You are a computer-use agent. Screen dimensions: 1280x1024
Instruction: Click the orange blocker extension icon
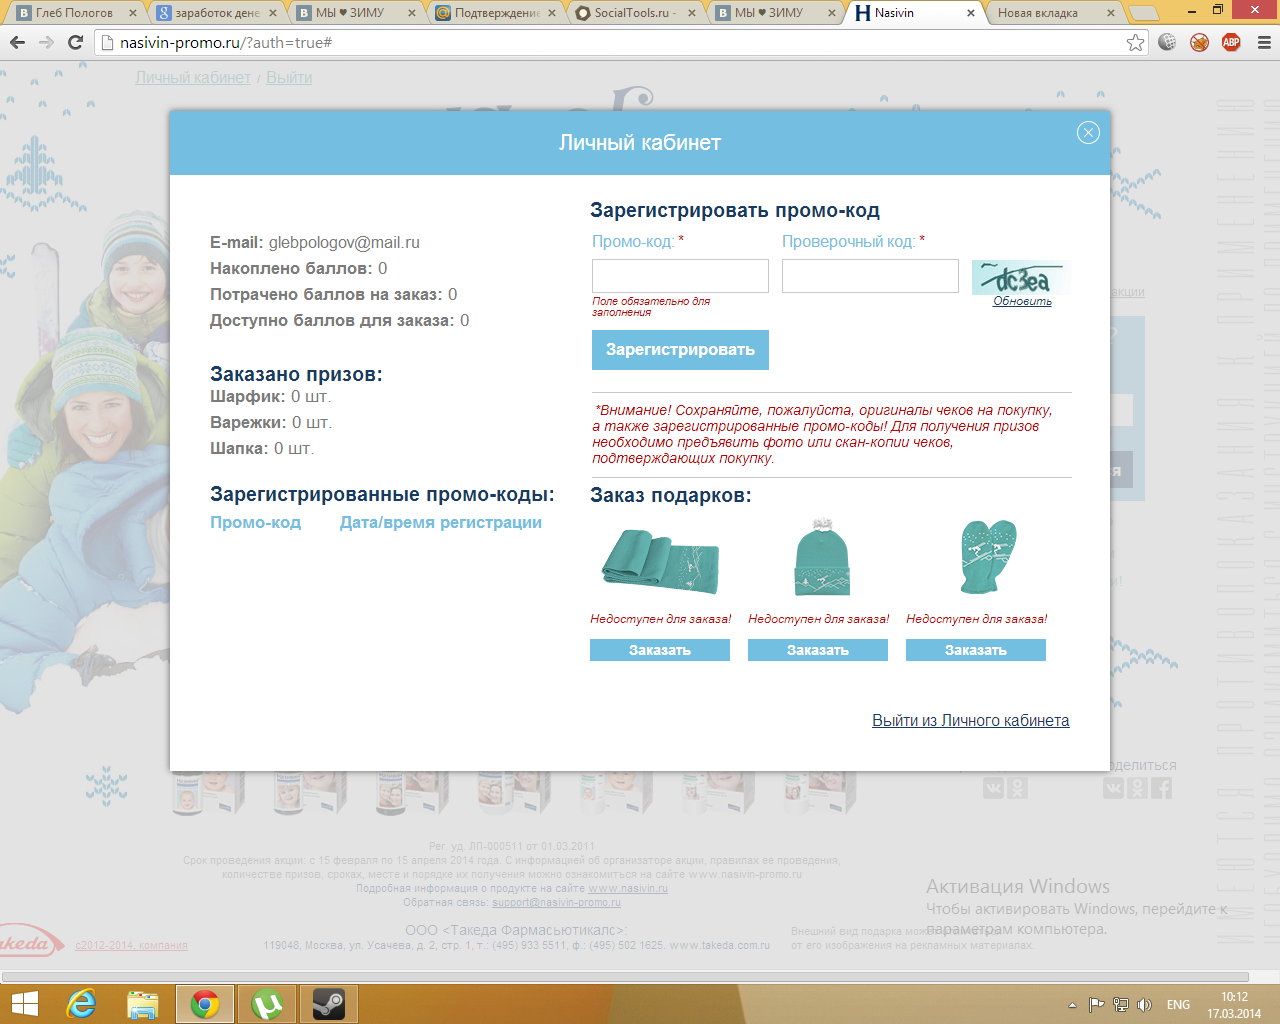click(1199, 43)
